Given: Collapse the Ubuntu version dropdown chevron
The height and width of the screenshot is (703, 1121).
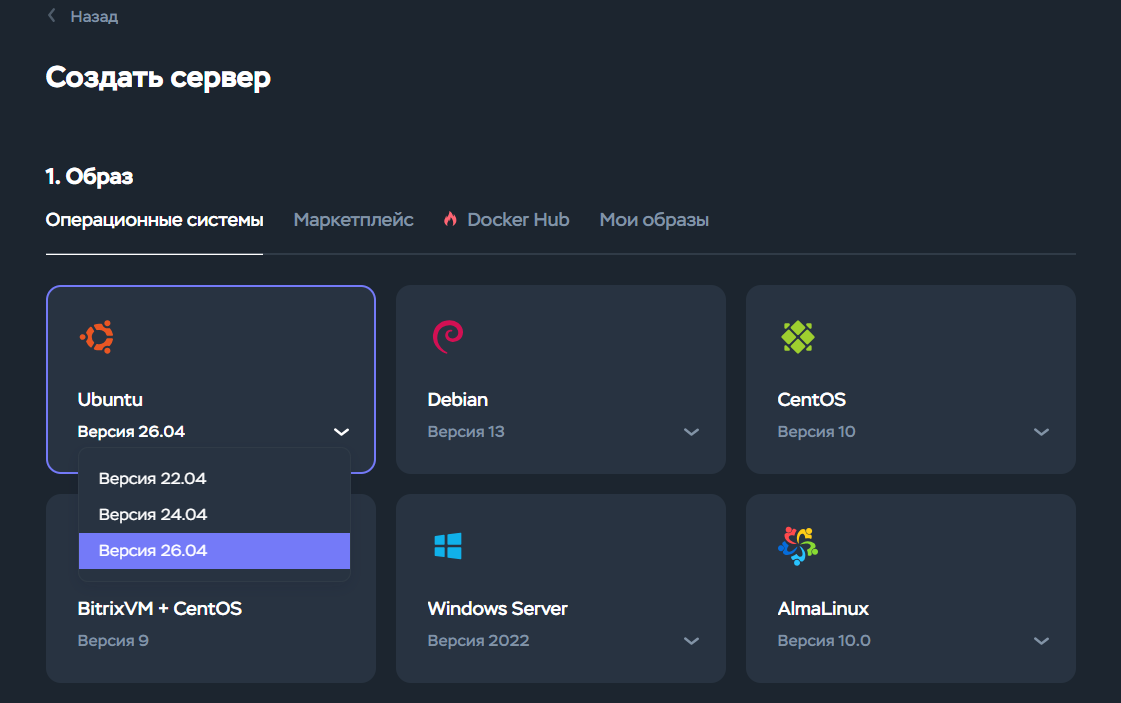Looking at the screenshot, I should (341, 432).
